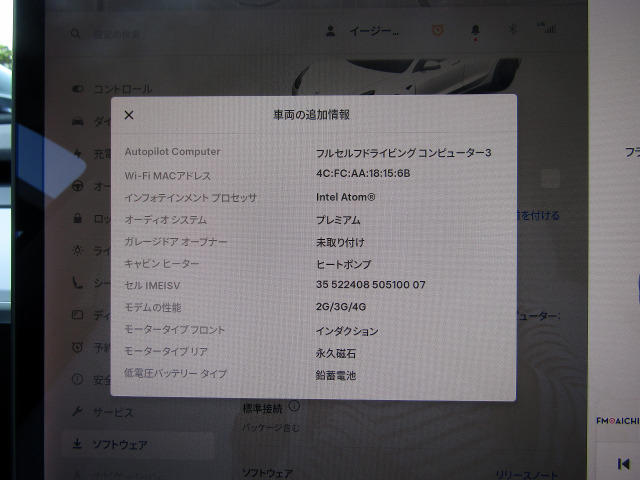Click the LTE signal strength icon
Image resolution: width=640 pixels, height=480 pixels.
point(547,28)
